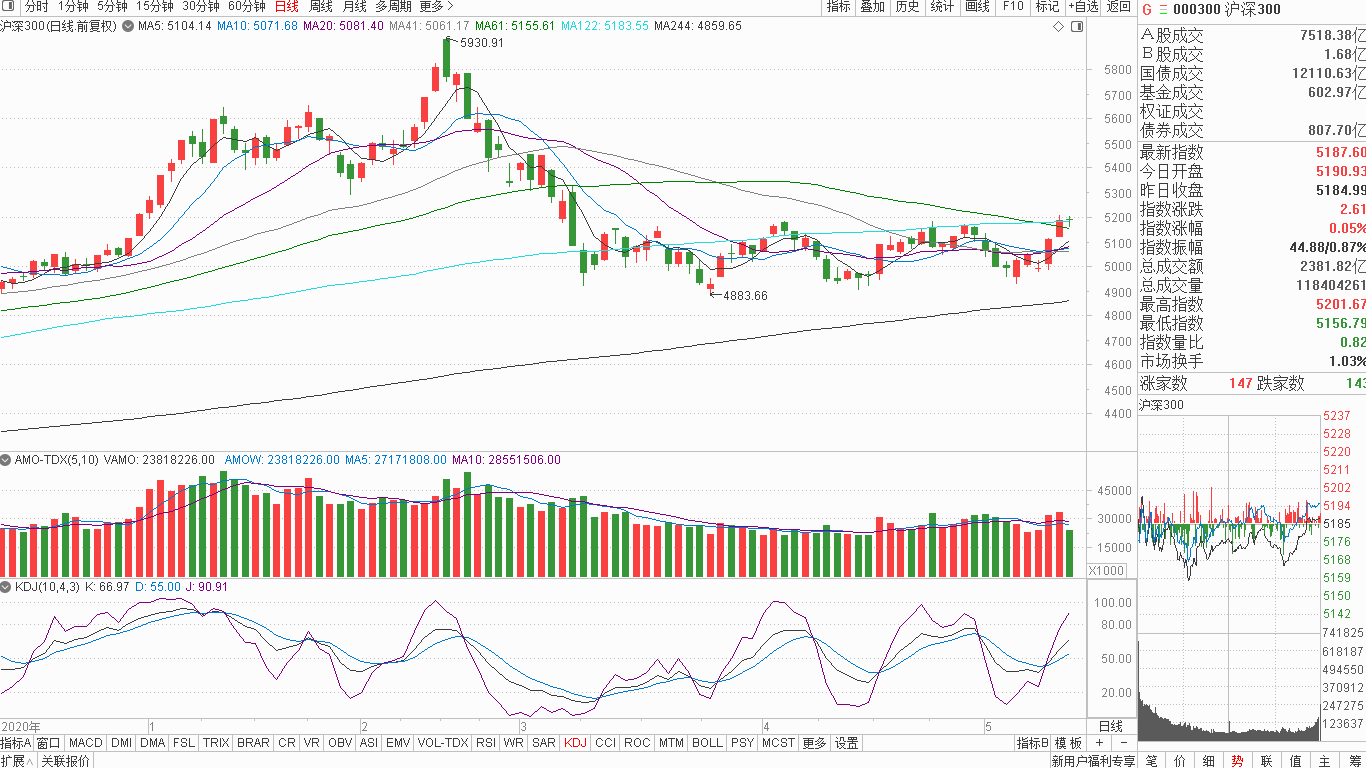1366x768 pixels.
Task: Select the VOL-TDX indicator
Action: (x=442, y=743)
